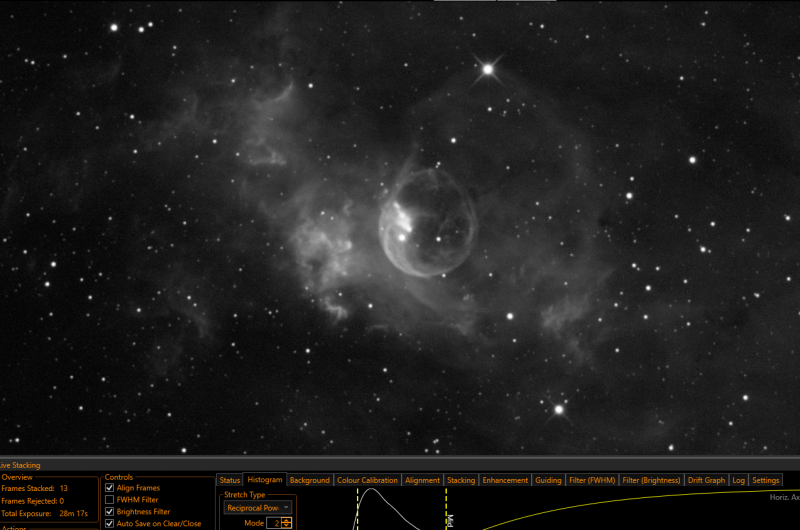800x530 pixels.
Task: Click the Bubble Nebula in the image
Action: pos(428,223)
